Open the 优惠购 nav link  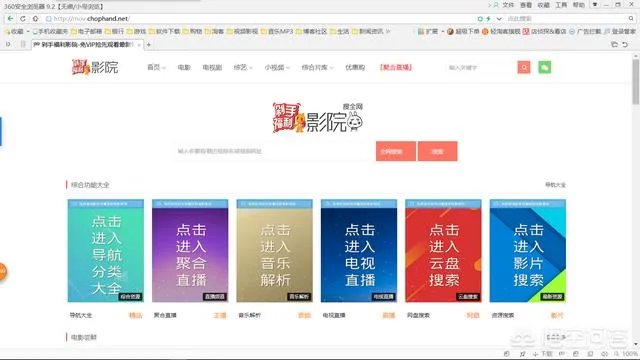[355, 67]
